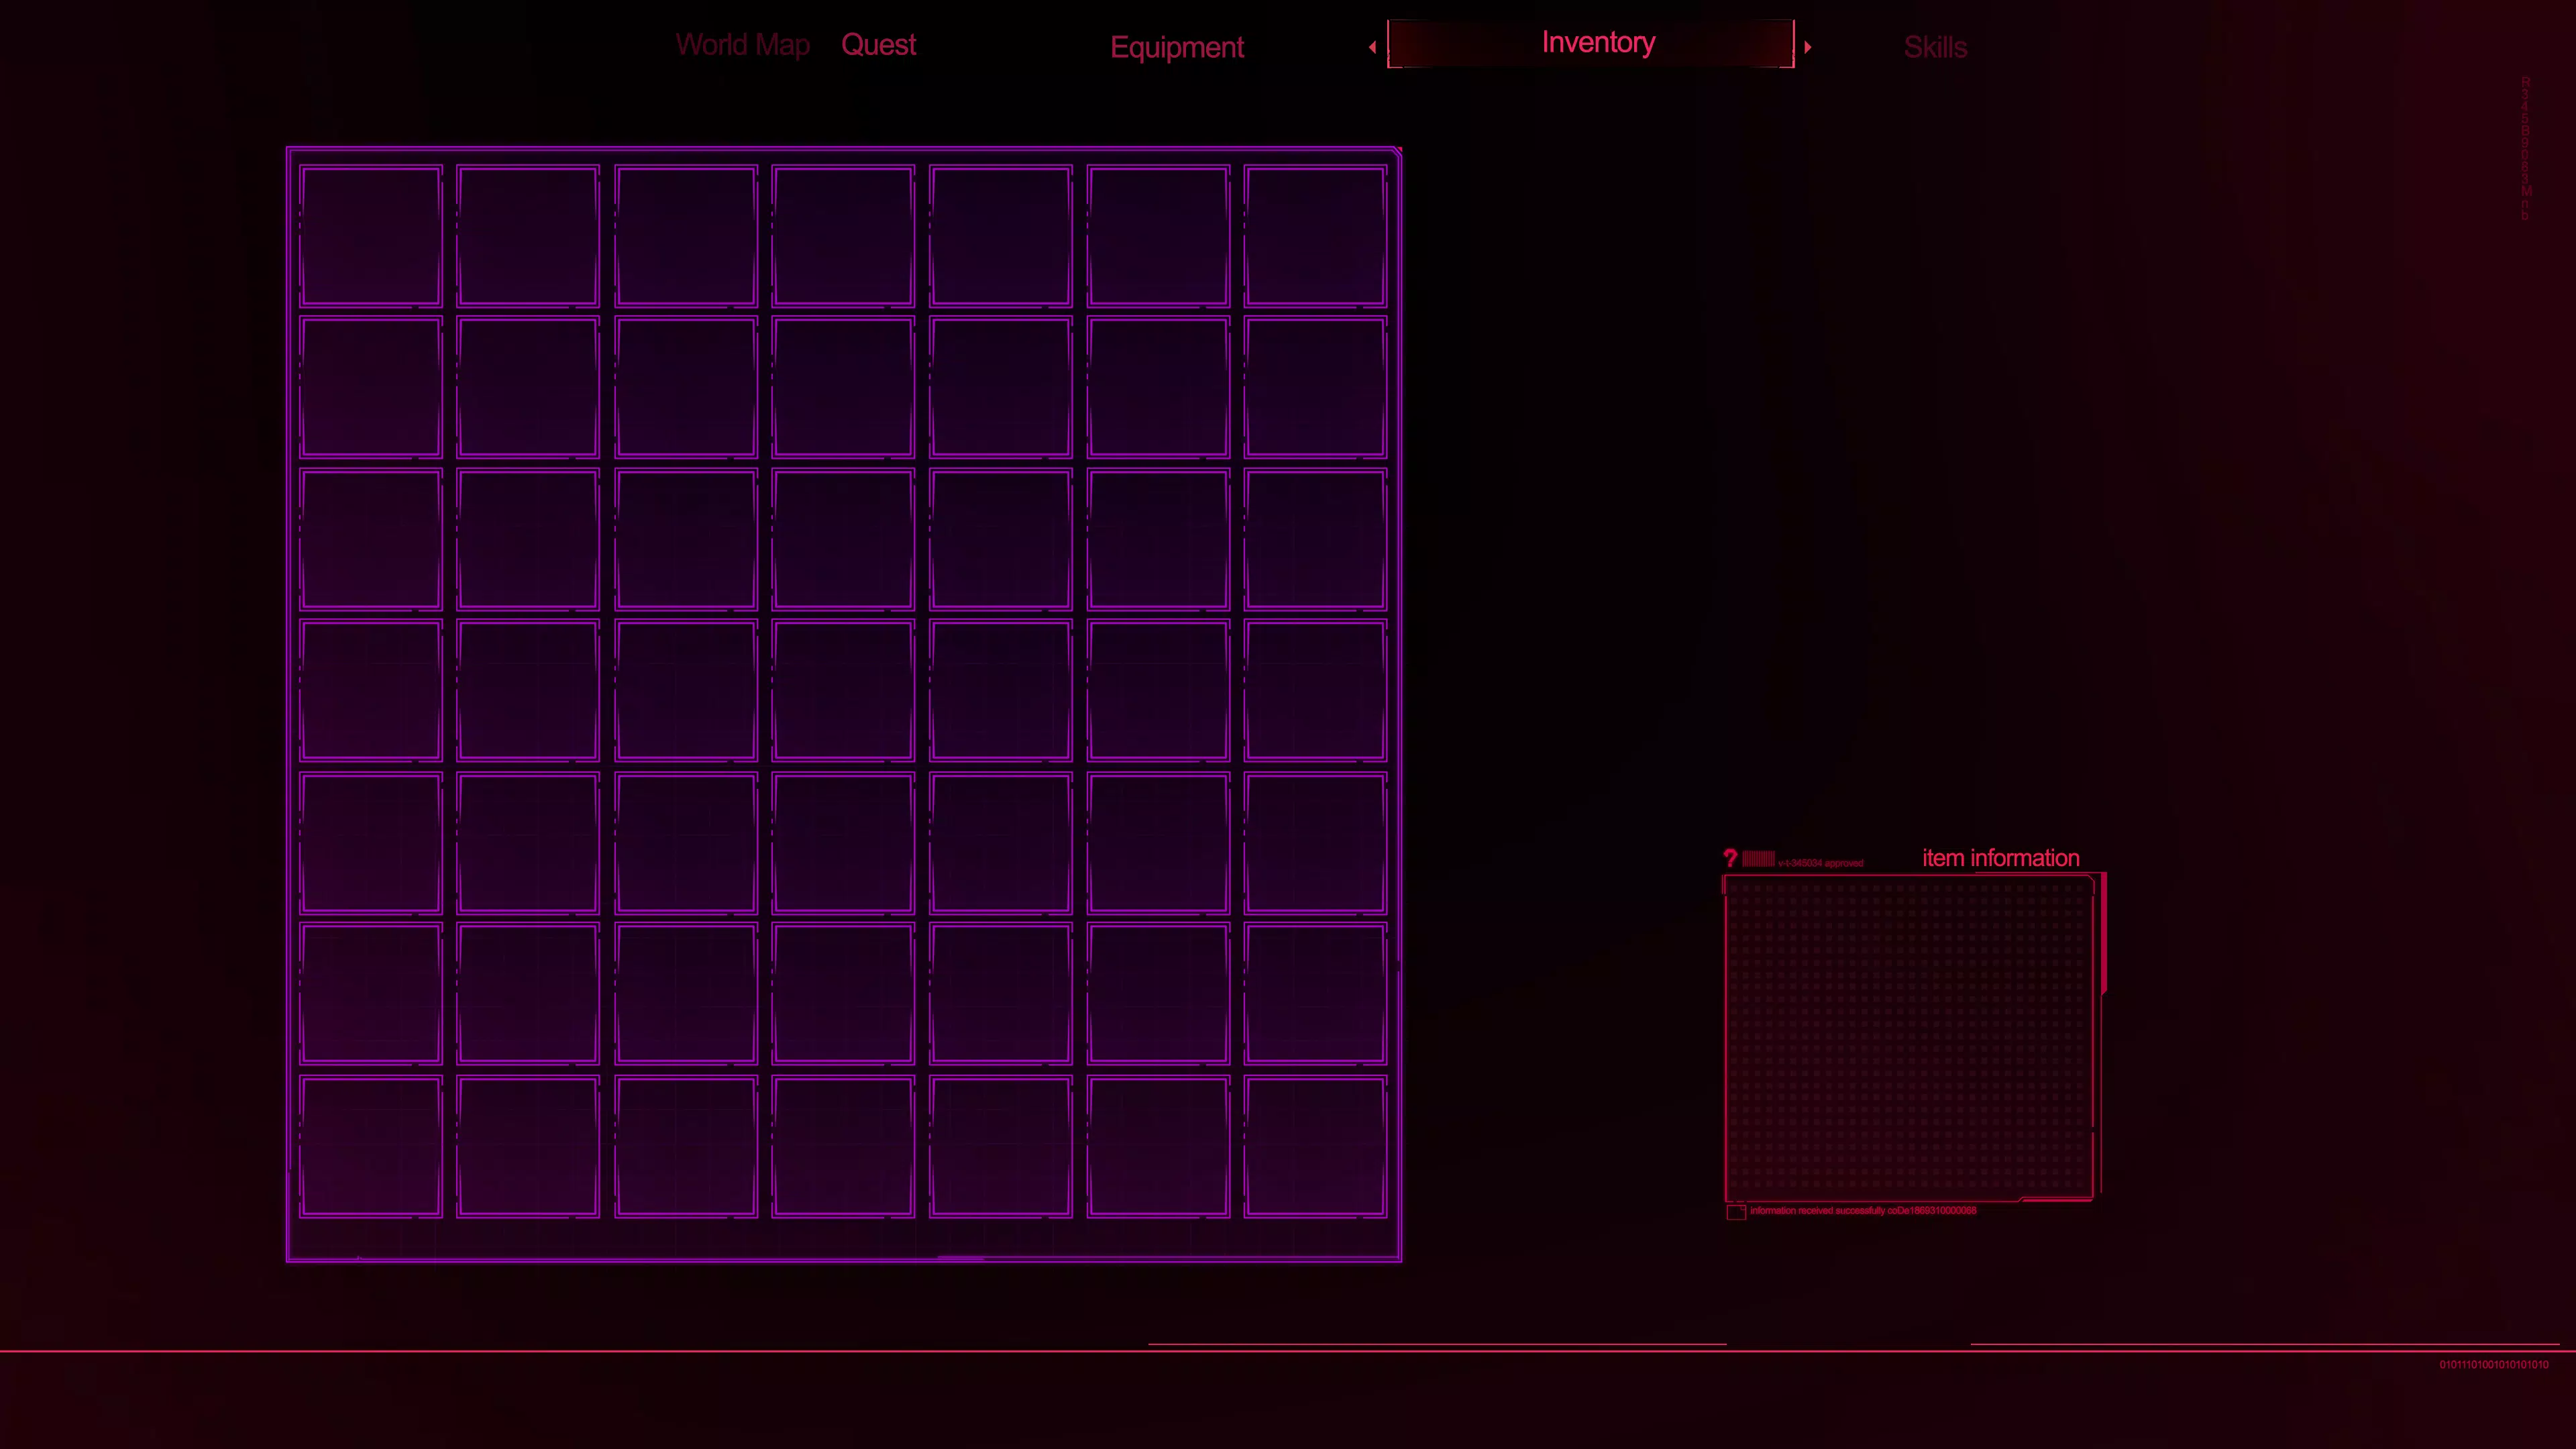Select the highlighted Inventory tab
Screen dimensions: 2576x1449
point(1591,43)
